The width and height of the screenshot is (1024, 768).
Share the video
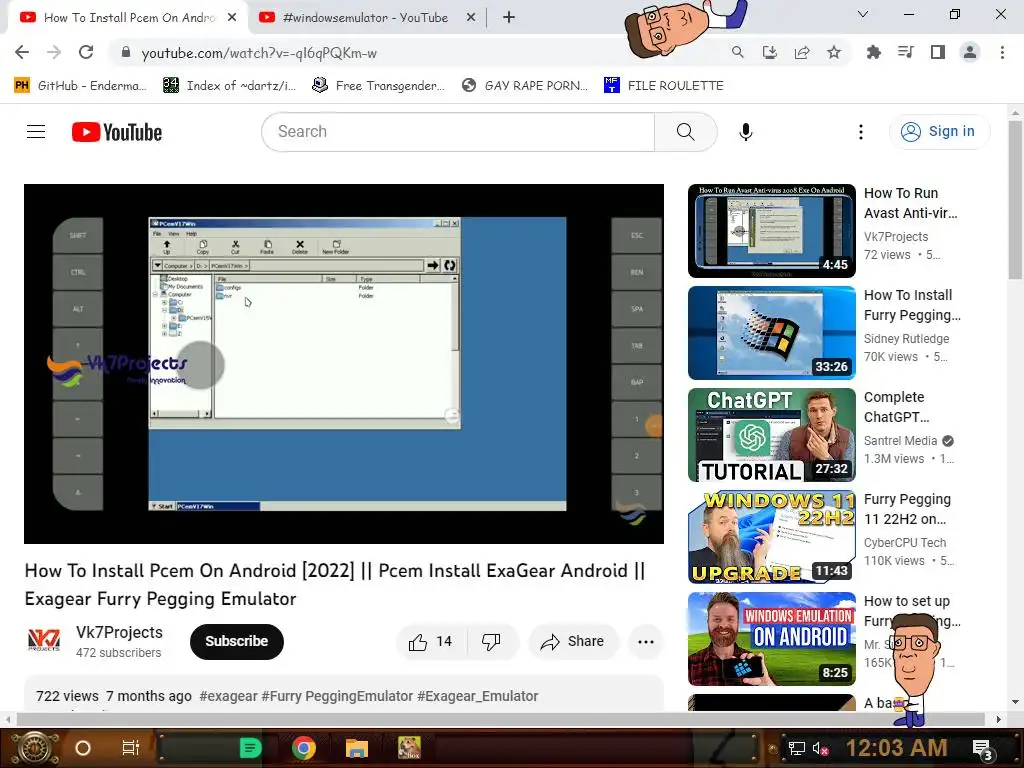pyautogui.click(x=573, y=642)
